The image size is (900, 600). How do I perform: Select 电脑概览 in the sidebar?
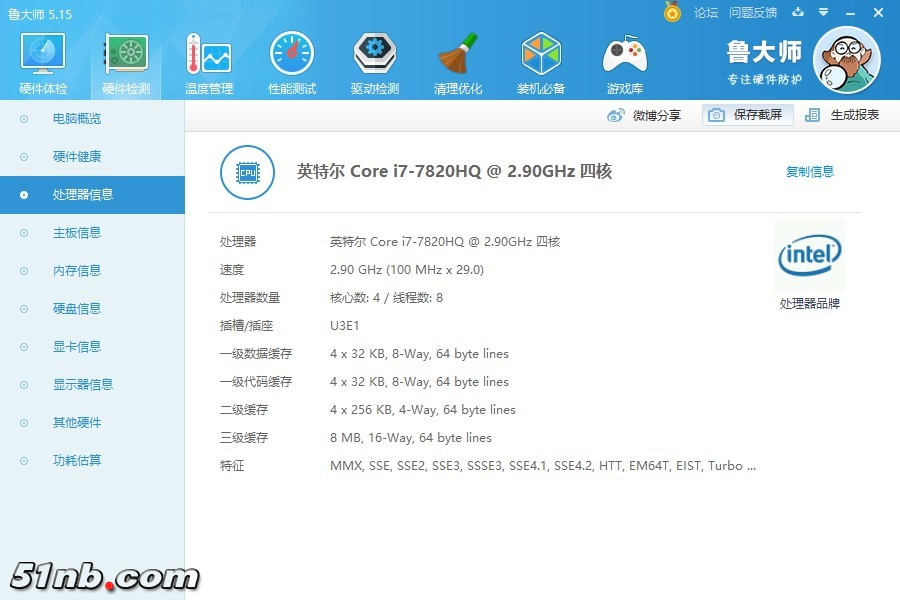click(77, 119)
